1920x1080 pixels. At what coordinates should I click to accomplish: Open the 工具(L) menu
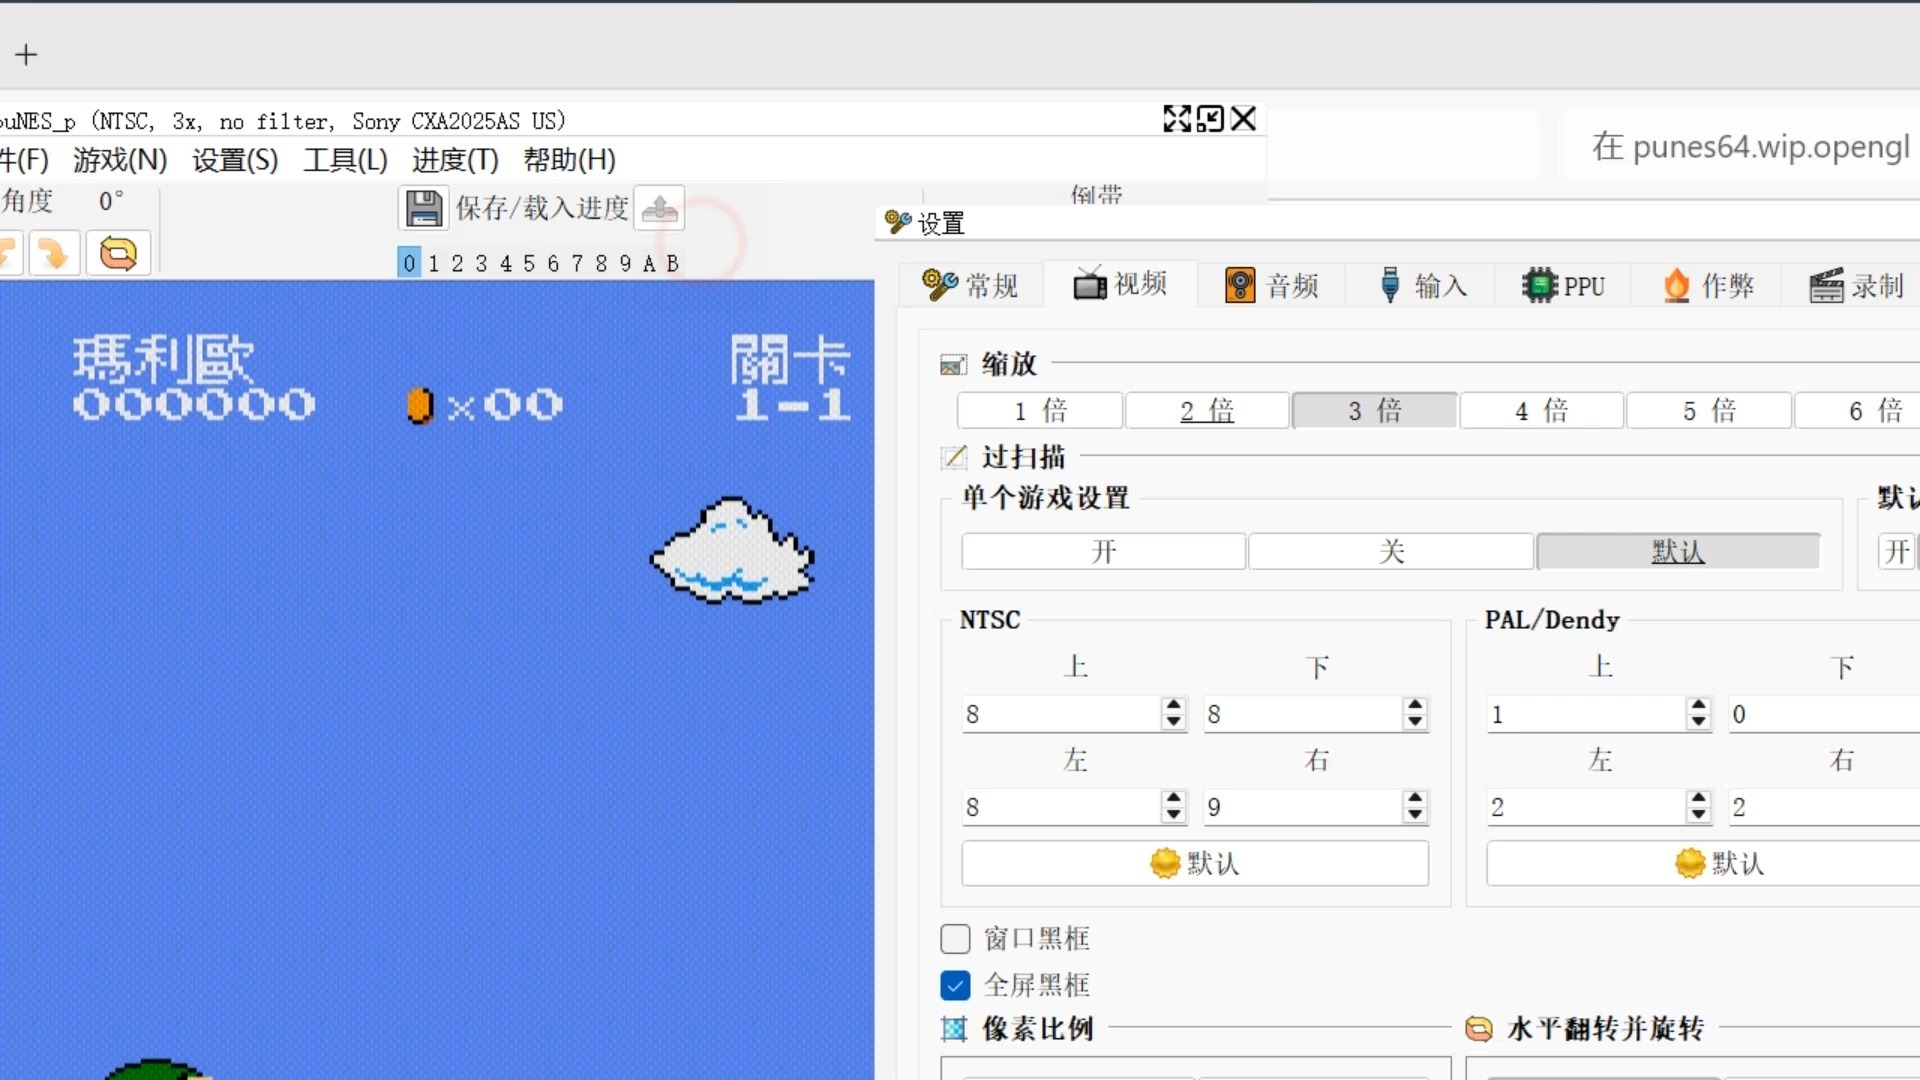(345, 160)
